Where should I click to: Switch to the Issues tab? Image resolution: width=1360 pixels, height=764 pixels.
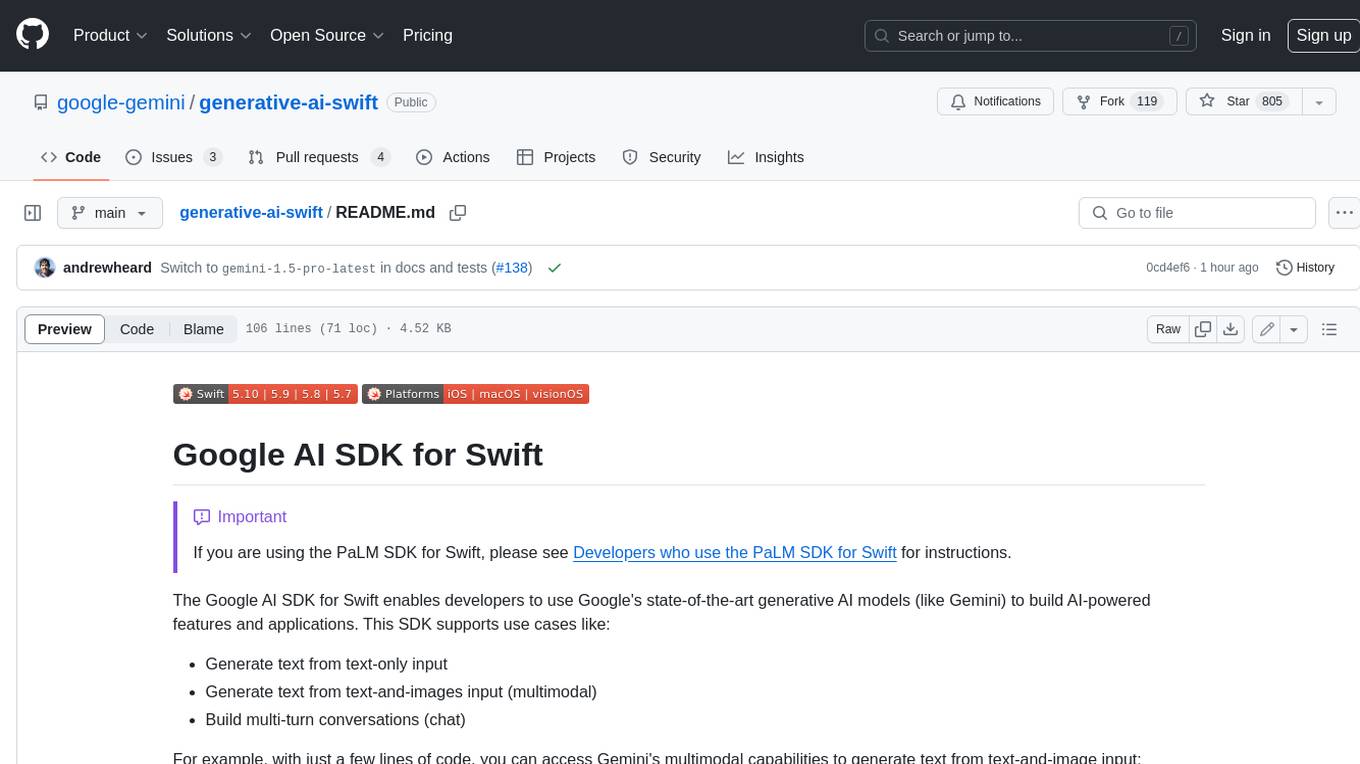(173, 157)
